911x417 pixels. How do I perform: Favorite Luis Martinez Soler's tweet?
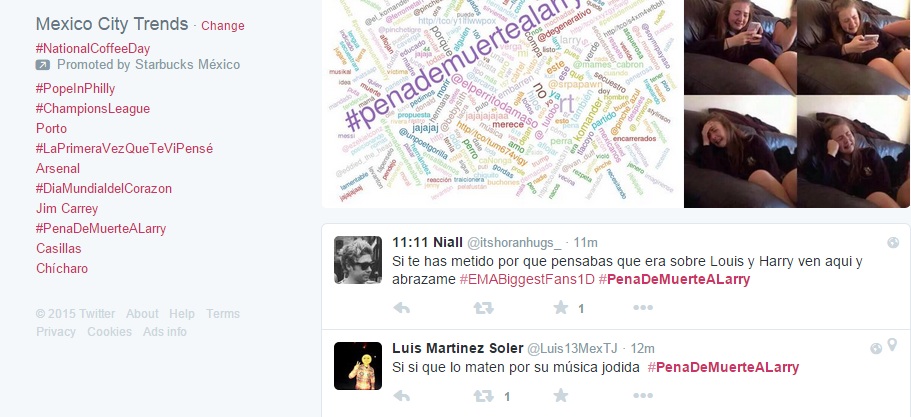561,396
